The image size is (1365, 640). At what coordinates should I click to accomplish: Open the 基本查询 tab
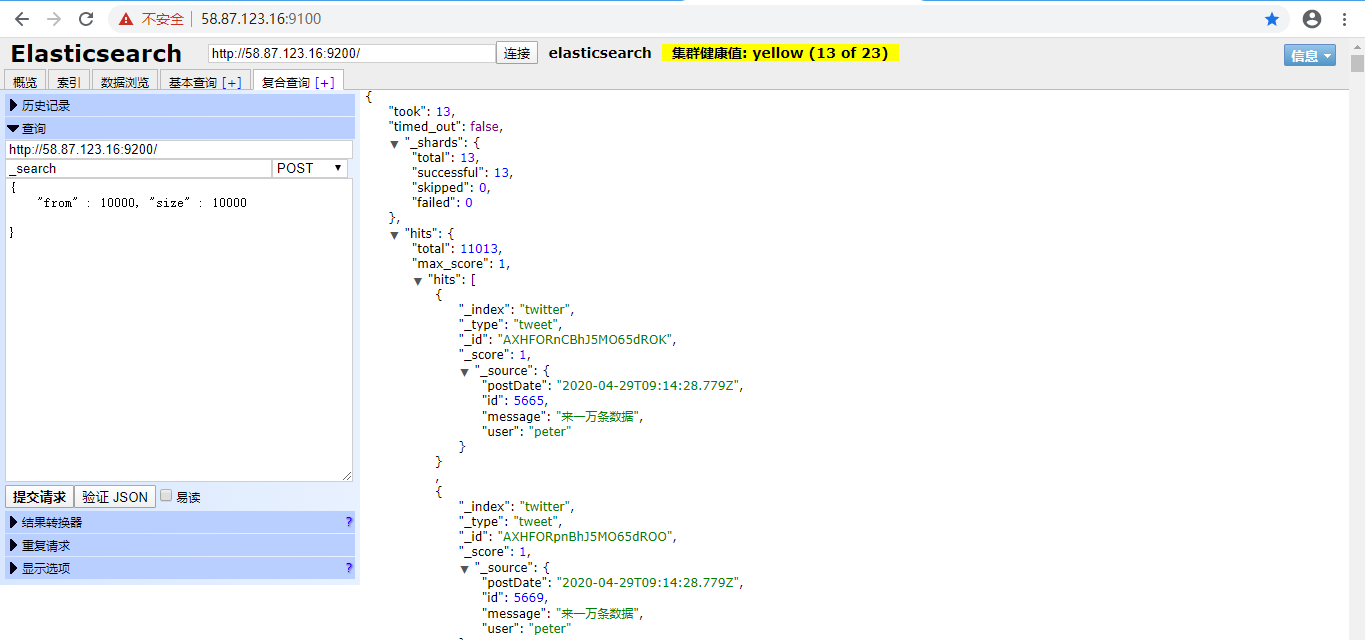coord(194,82)
